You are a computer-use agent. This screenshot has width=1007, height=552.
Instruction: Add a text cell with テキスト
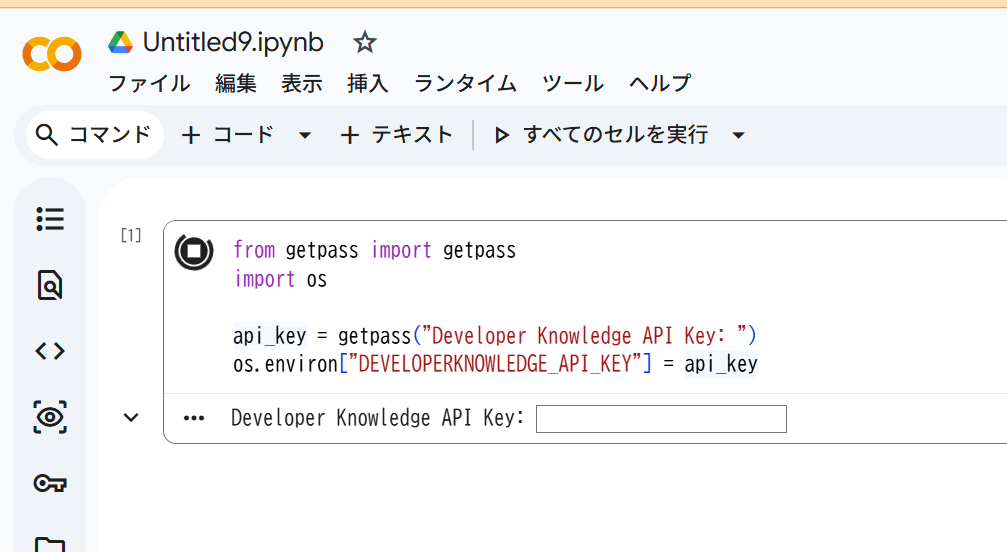(x=396, y=135)
